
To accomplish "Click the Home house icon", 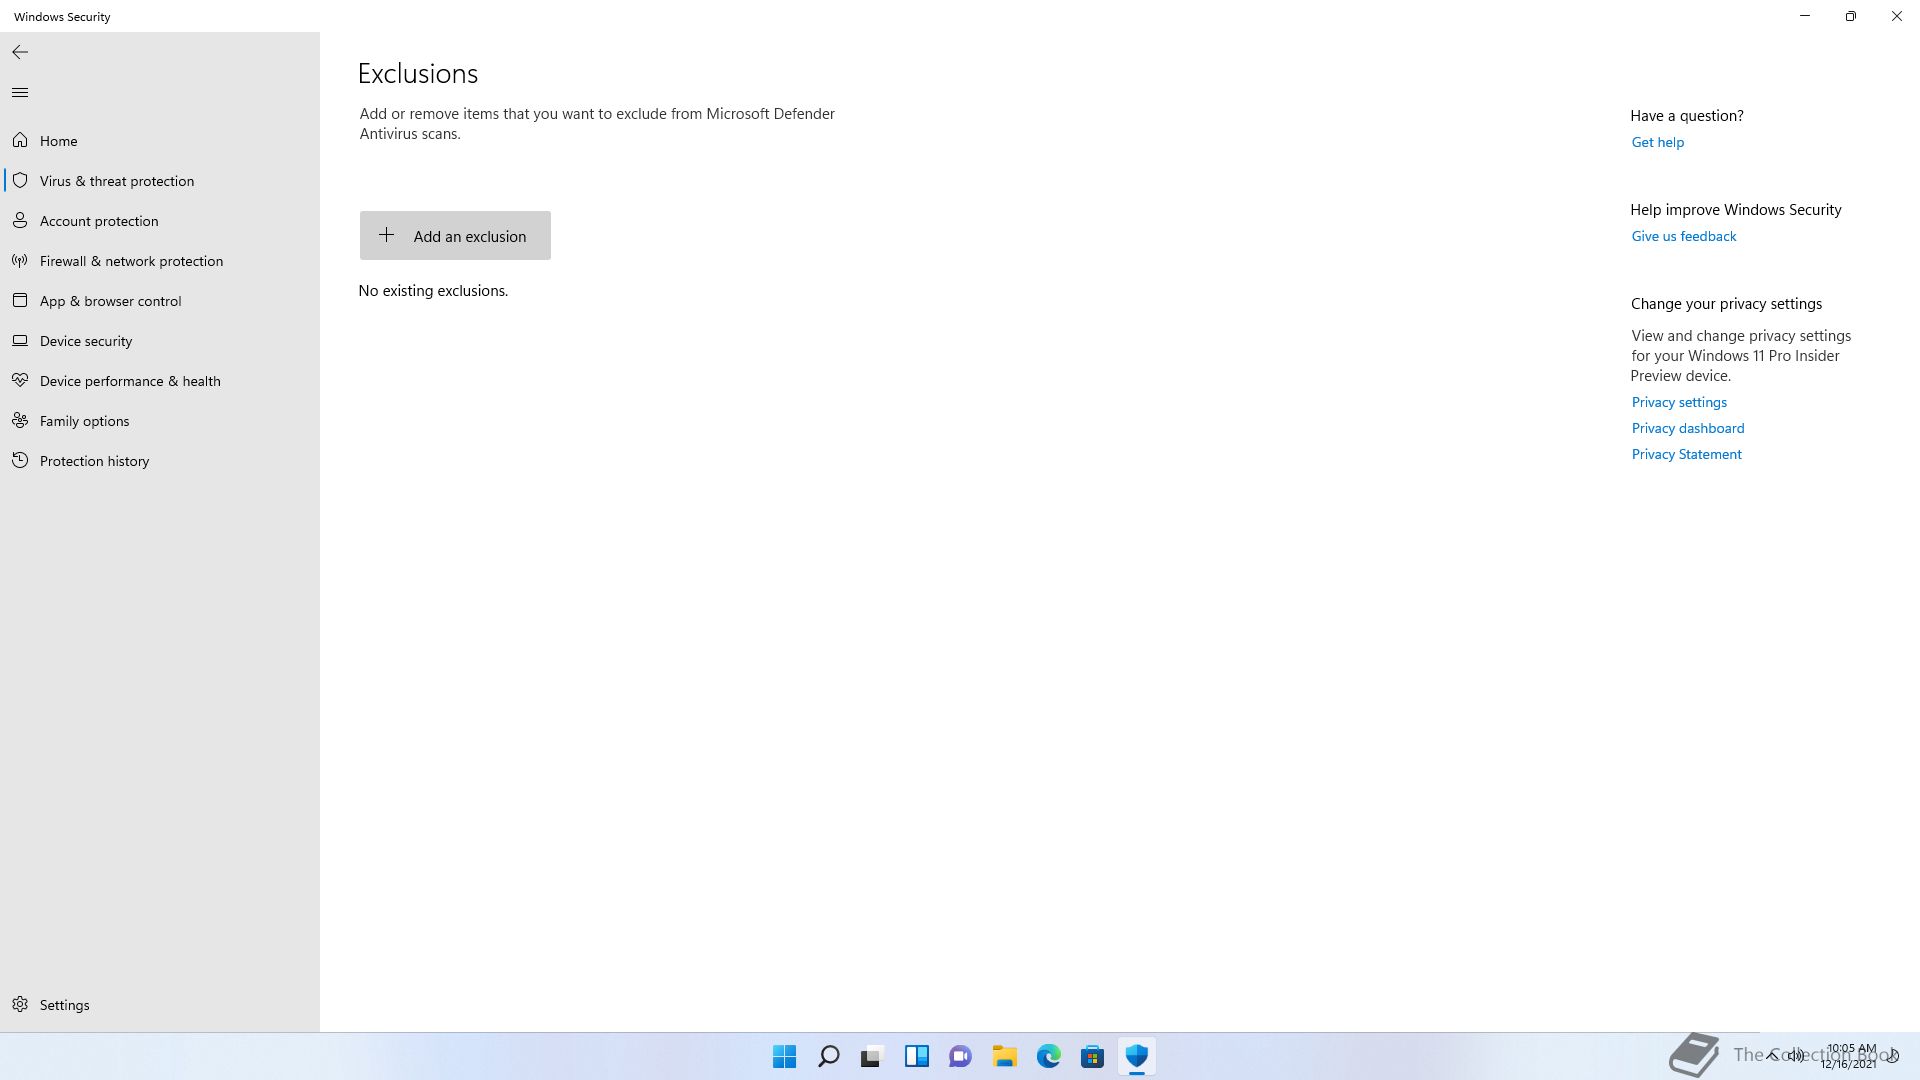I will [x=20, y=140].
